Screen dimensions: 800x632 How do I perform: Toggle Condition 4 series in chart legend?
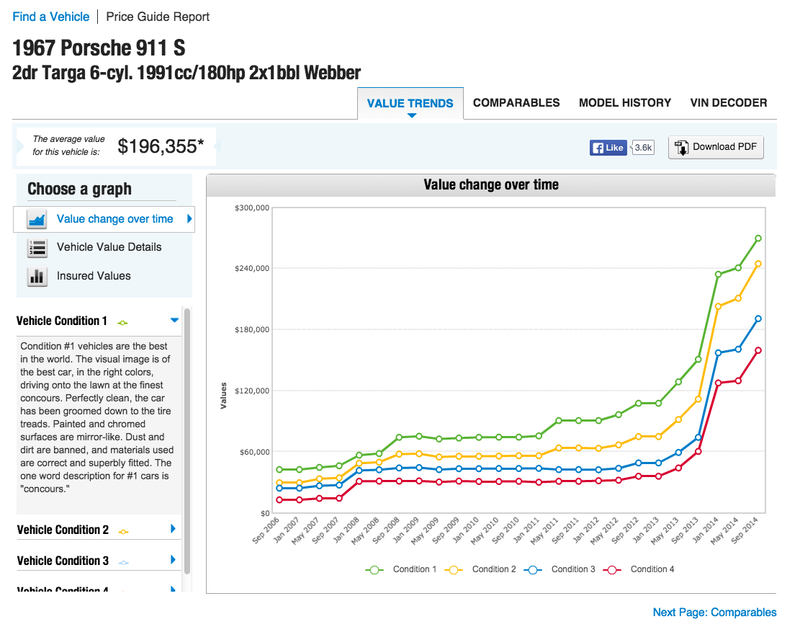click(638, 569)
